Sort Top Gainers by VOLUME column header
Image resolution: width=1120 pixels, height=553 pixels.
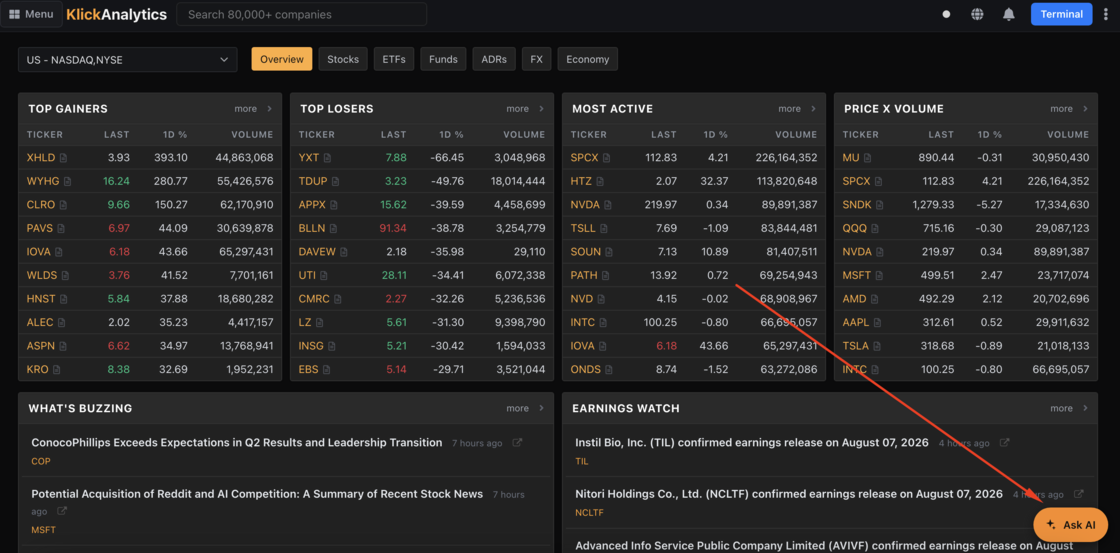tap(252, 134)
